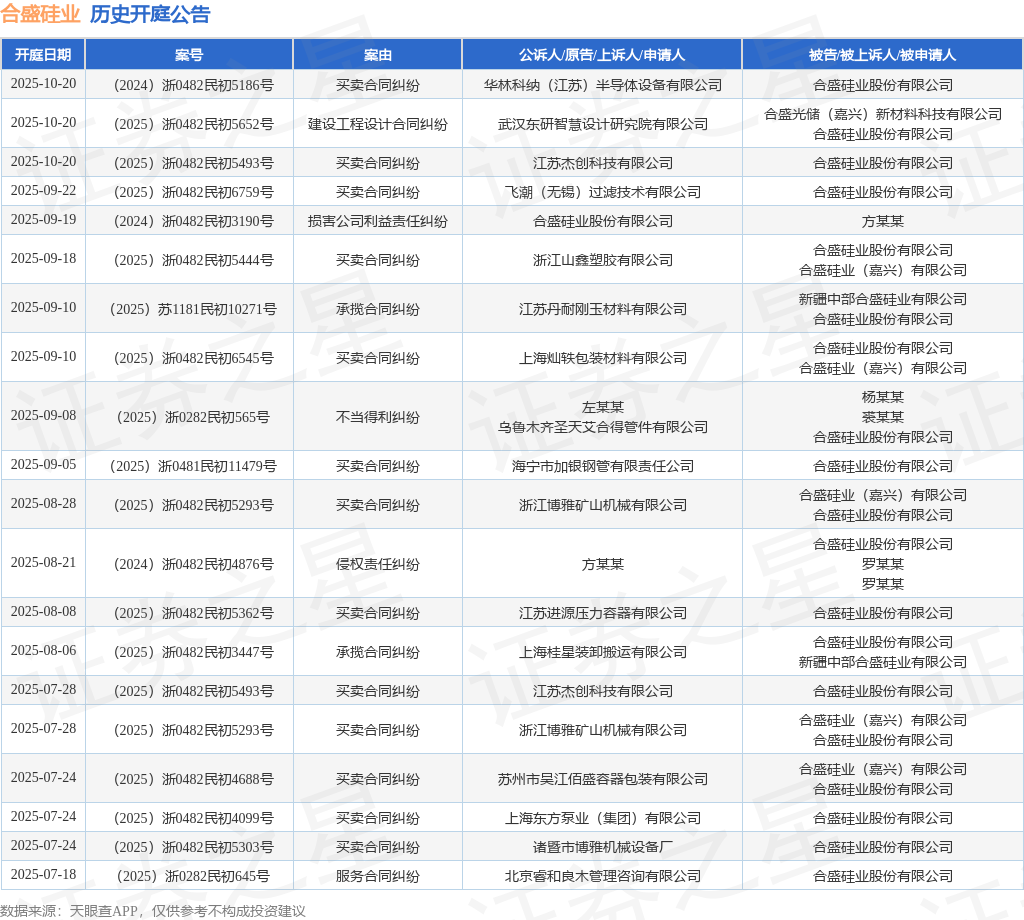Viewport: 1024px width, 920px height.
Task: Click plaintiff 乌鲁木齐圣天艾合得管件有限公司
Action: (x=602, y=427)
